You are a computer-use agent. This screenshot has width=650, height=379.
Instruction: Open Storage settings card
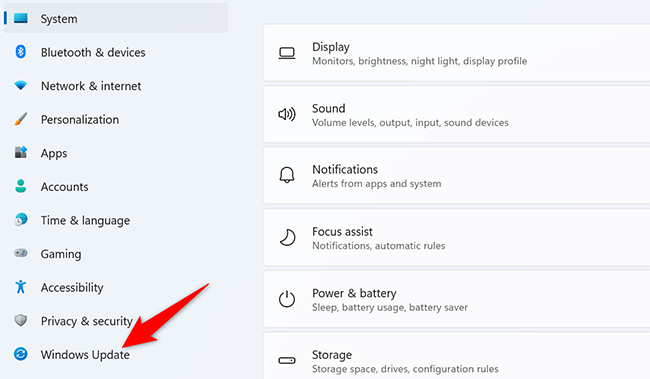pyautogui.click(x=456, y=356)
